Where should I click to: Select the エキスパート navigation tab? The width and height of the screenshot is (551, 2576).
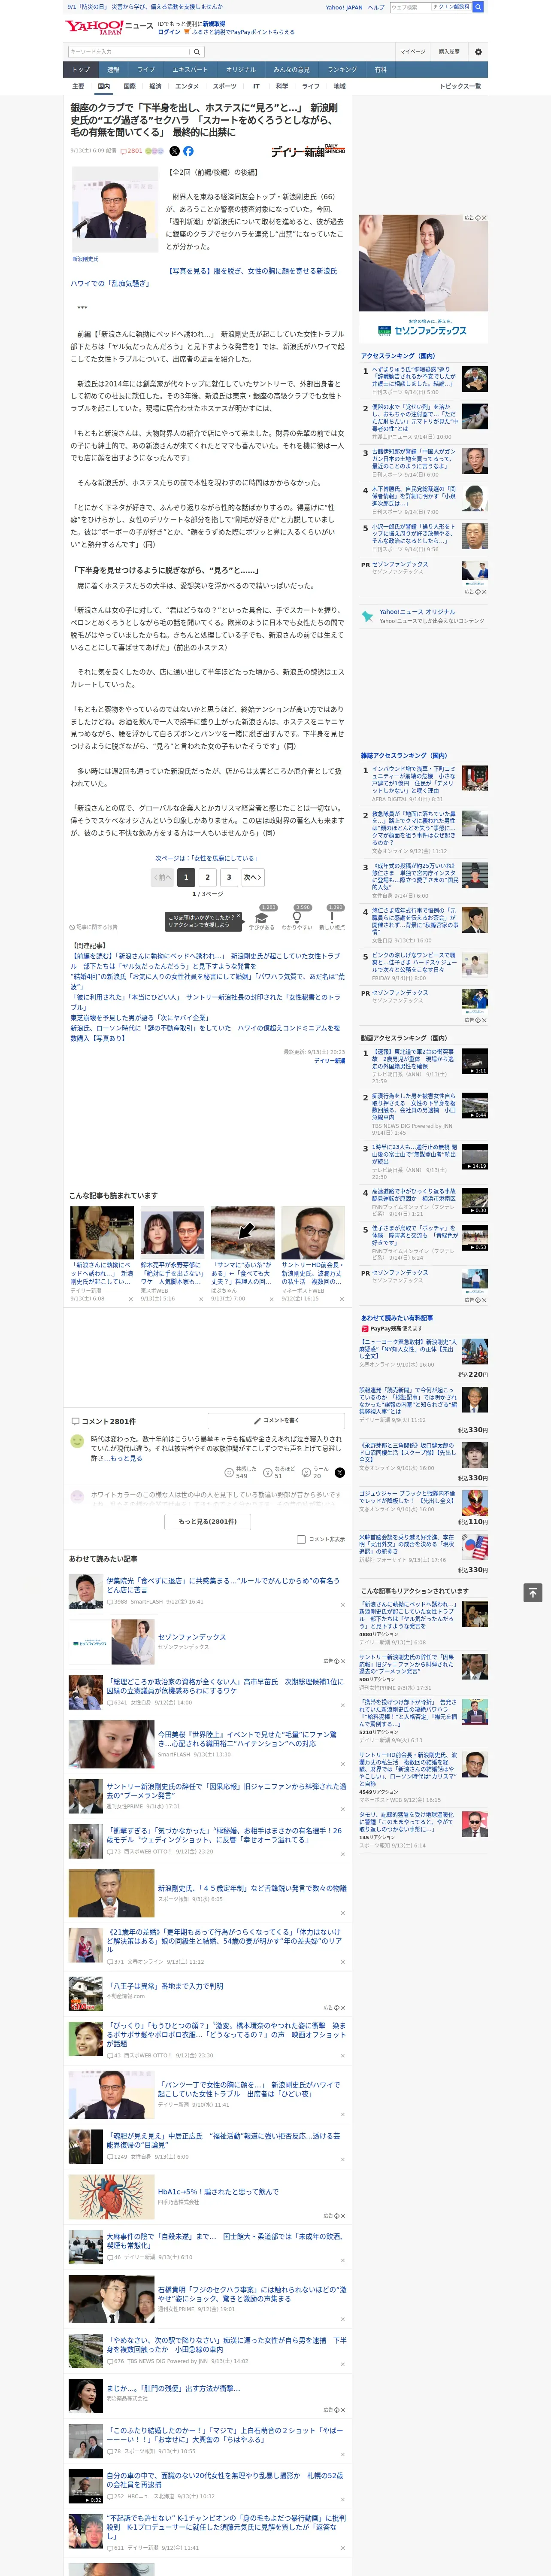pyautogui.click(x=190, y=70)
